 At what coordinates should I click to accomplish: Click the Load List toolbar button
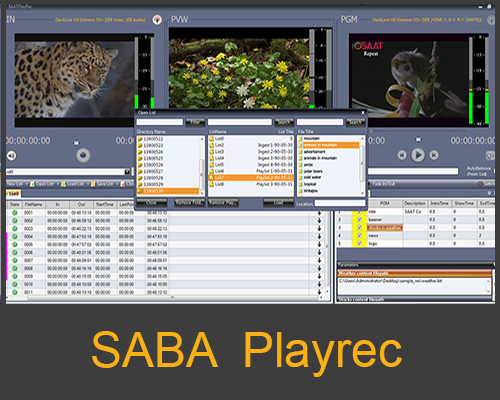click(73, 184)
